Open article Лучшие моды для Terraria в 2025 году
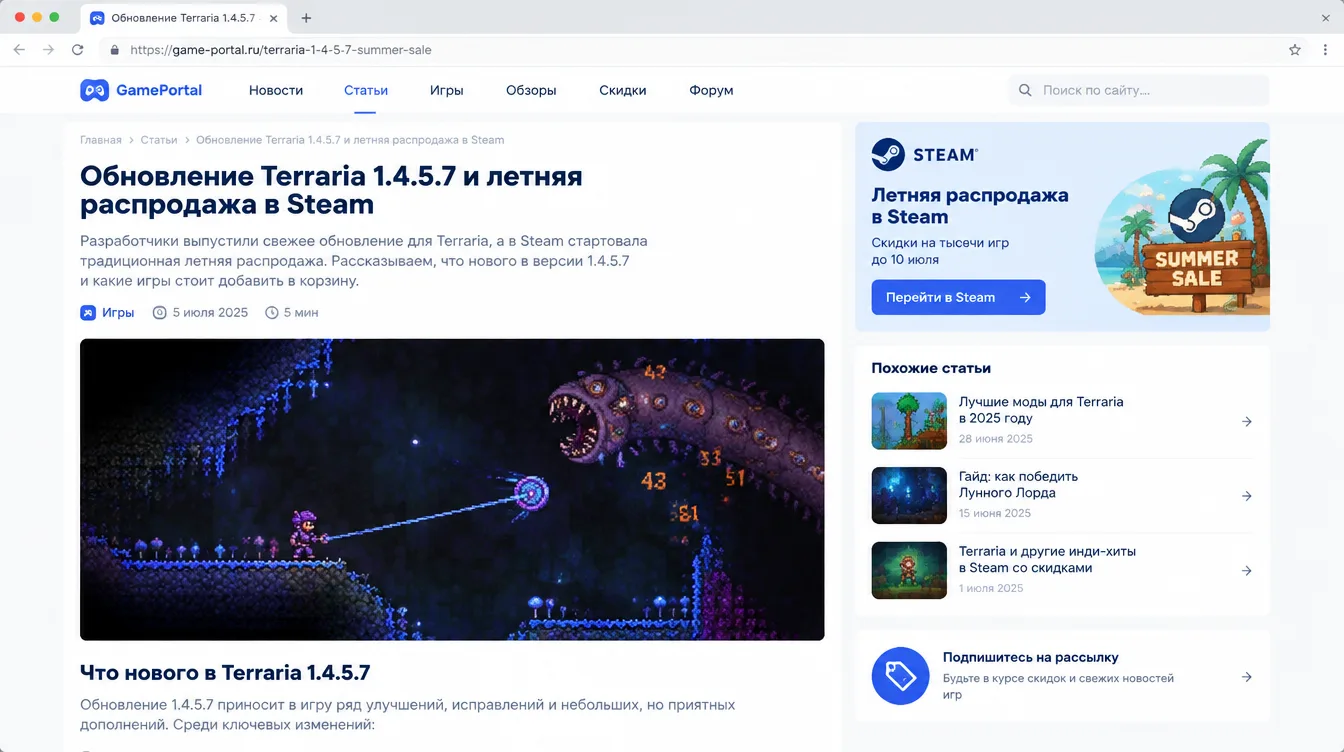The image size is (1344, 752). click(x=1041, y=410)
